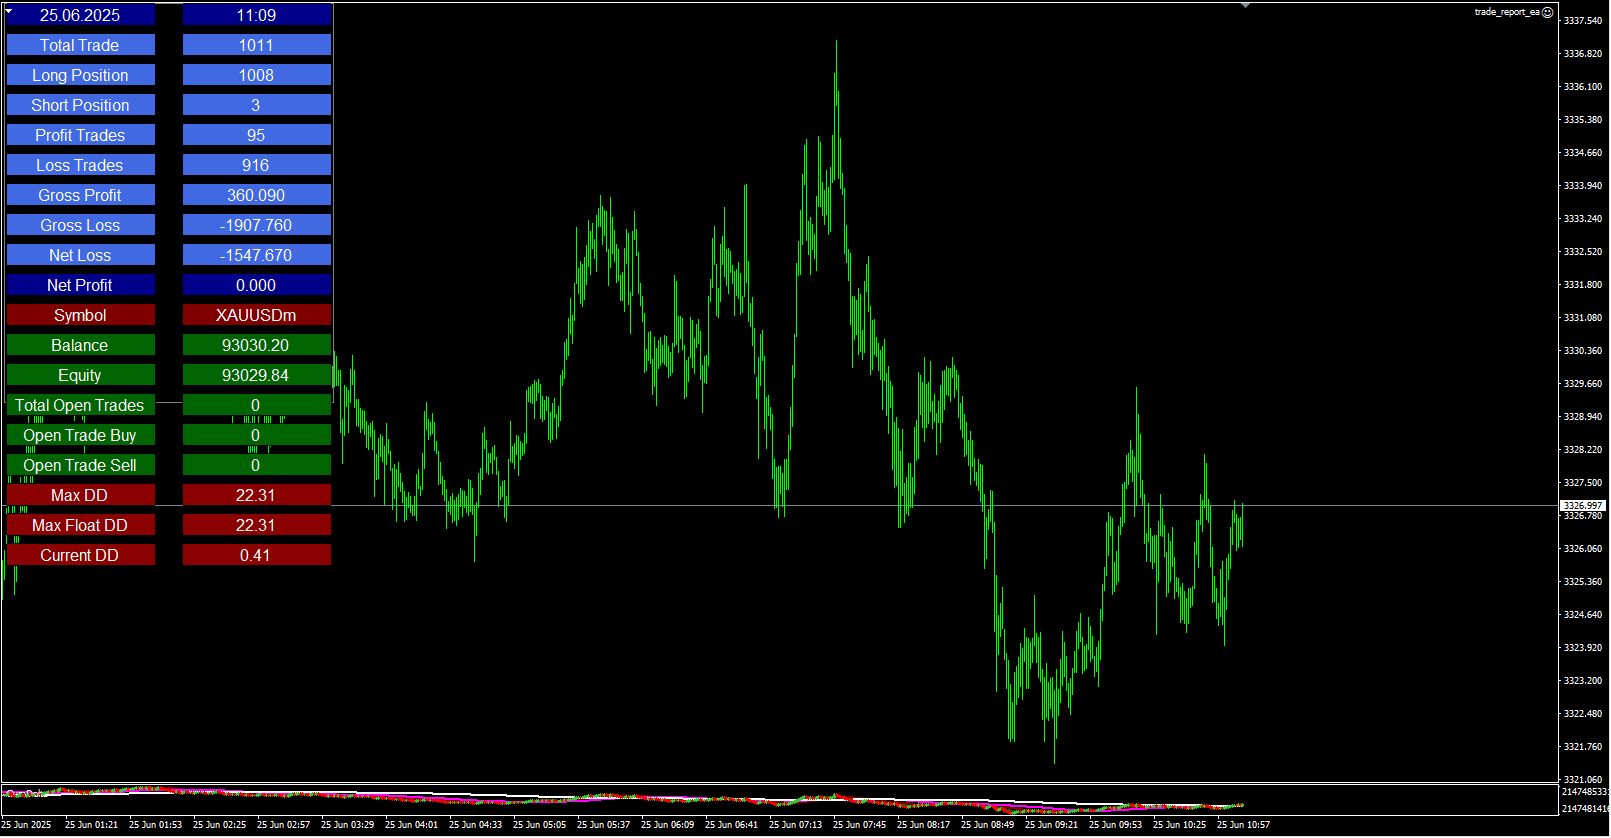This screenshot has width=1611, height=838.
Task: Click the 11:09 time cell
Action: pyautogui.click(x=256, y=15)
